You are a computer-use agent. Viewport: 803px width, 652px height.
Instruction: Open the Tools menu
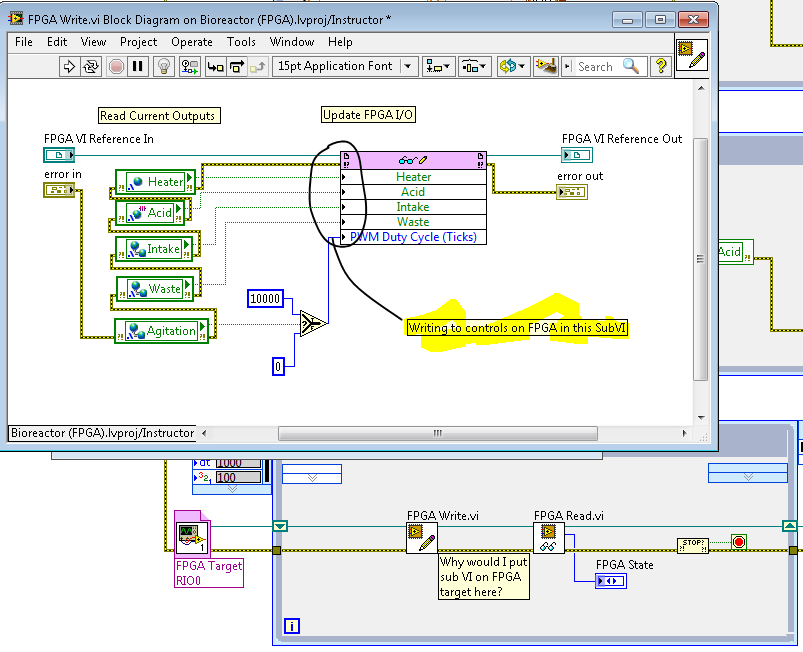coord(241,42)
